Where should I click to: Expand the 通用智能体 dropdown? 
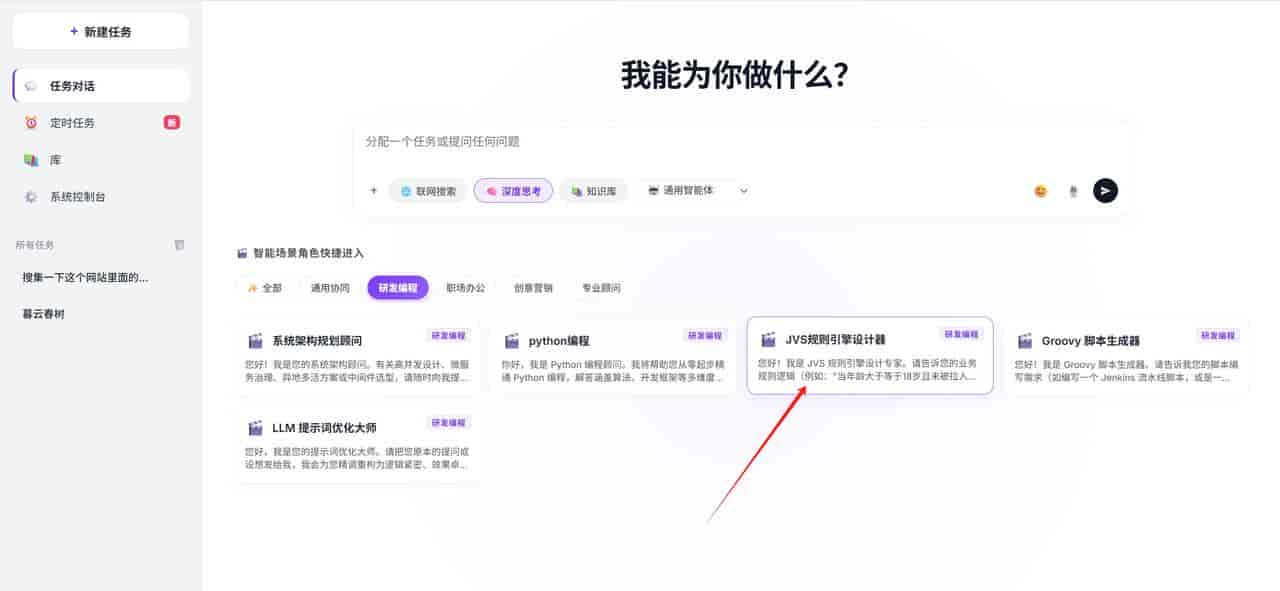pos(697,190)
